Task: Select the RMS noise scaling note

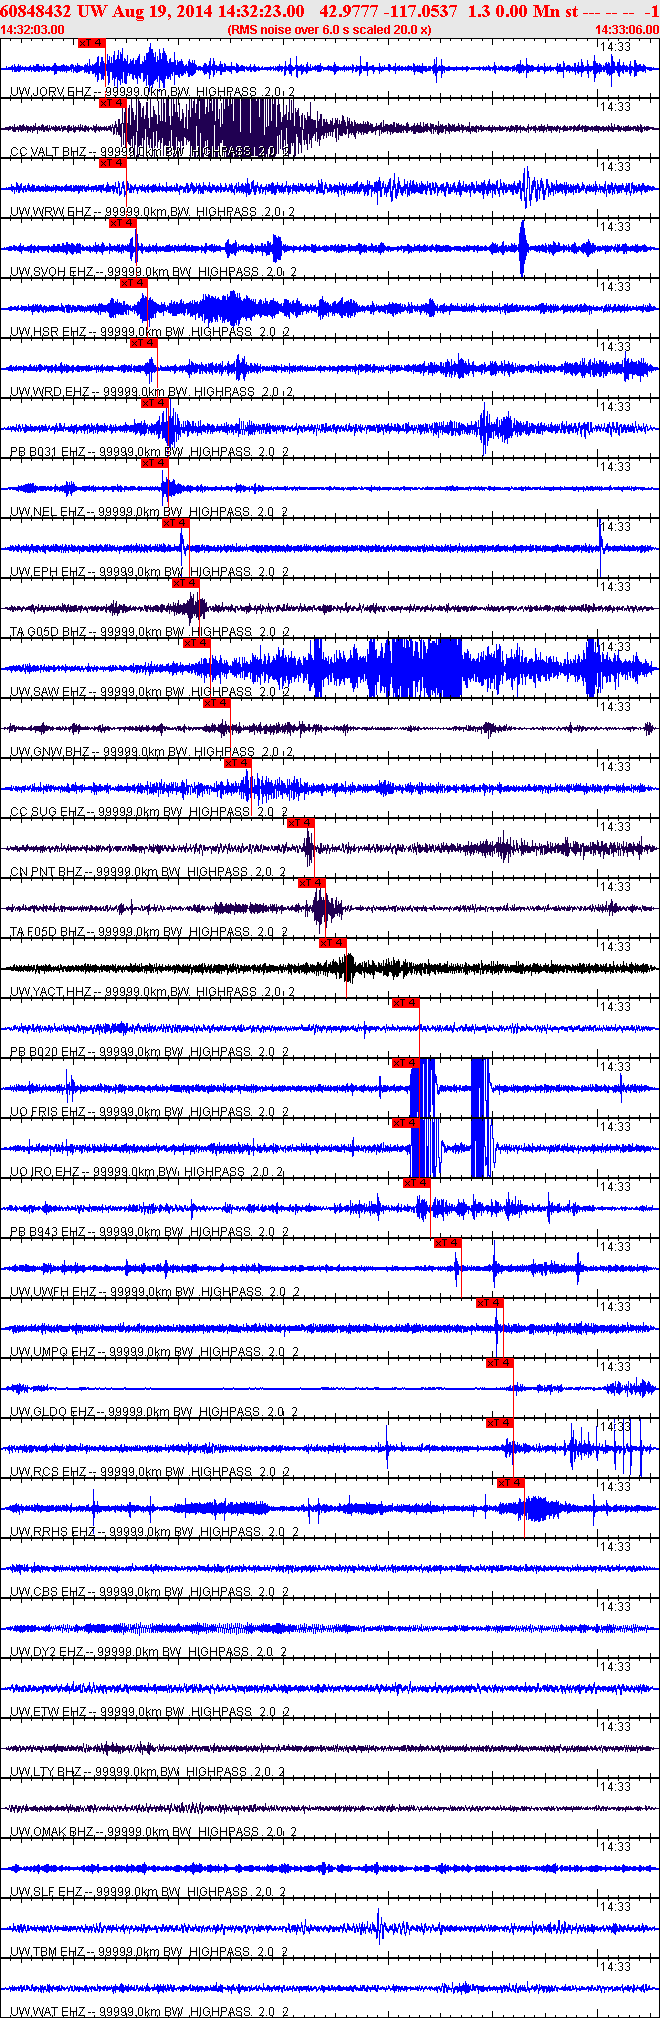Action: pyautogui.click(x=329, y=30)
